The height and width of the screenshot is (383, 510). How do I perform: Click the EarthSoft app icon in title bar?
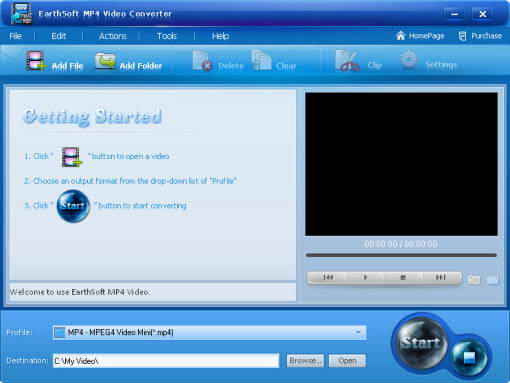21,14
